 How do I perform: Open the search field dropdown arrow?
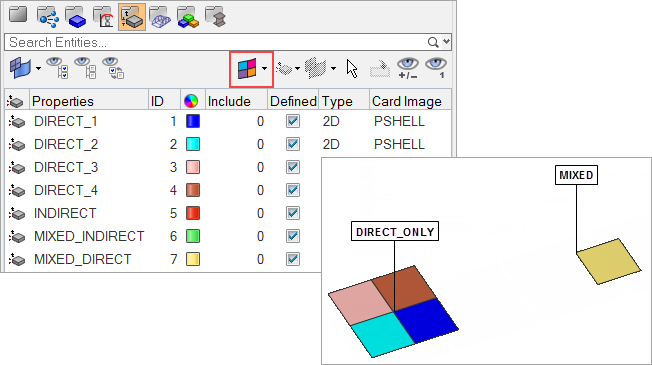click(446, 42)
